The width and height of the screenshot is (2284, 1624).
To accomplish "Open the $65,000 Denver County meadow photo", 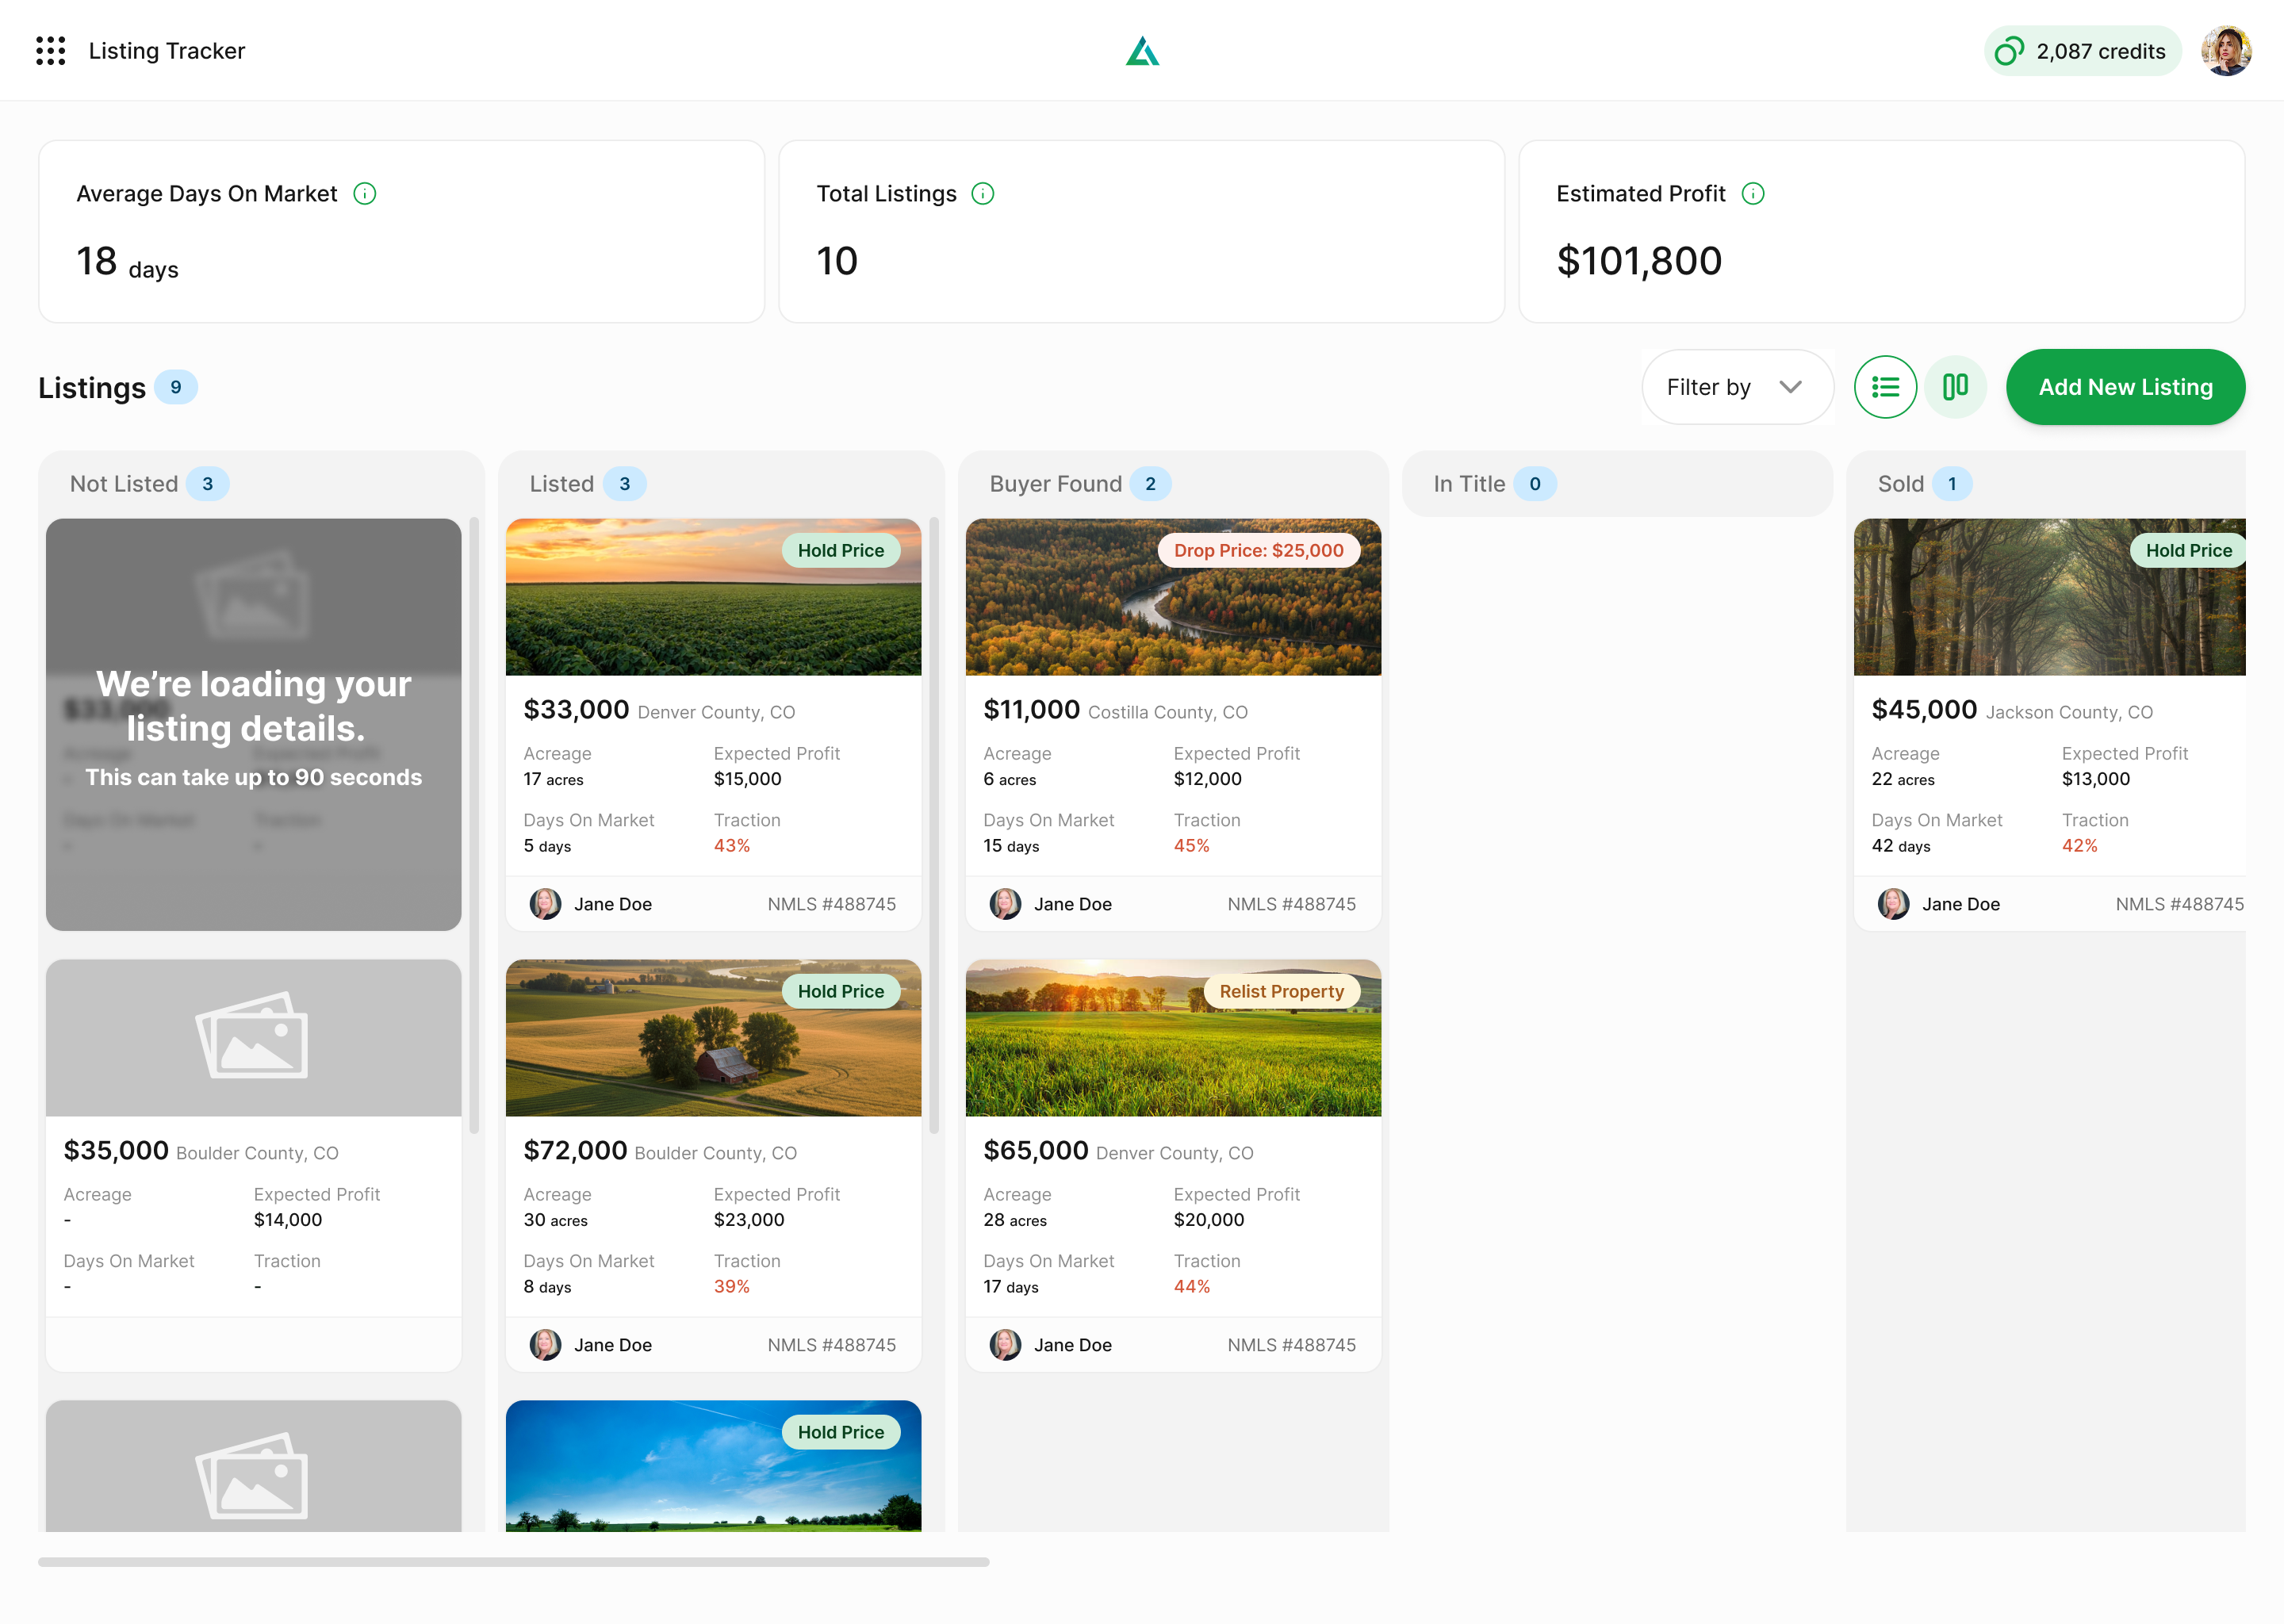I will (1173, 1038).
